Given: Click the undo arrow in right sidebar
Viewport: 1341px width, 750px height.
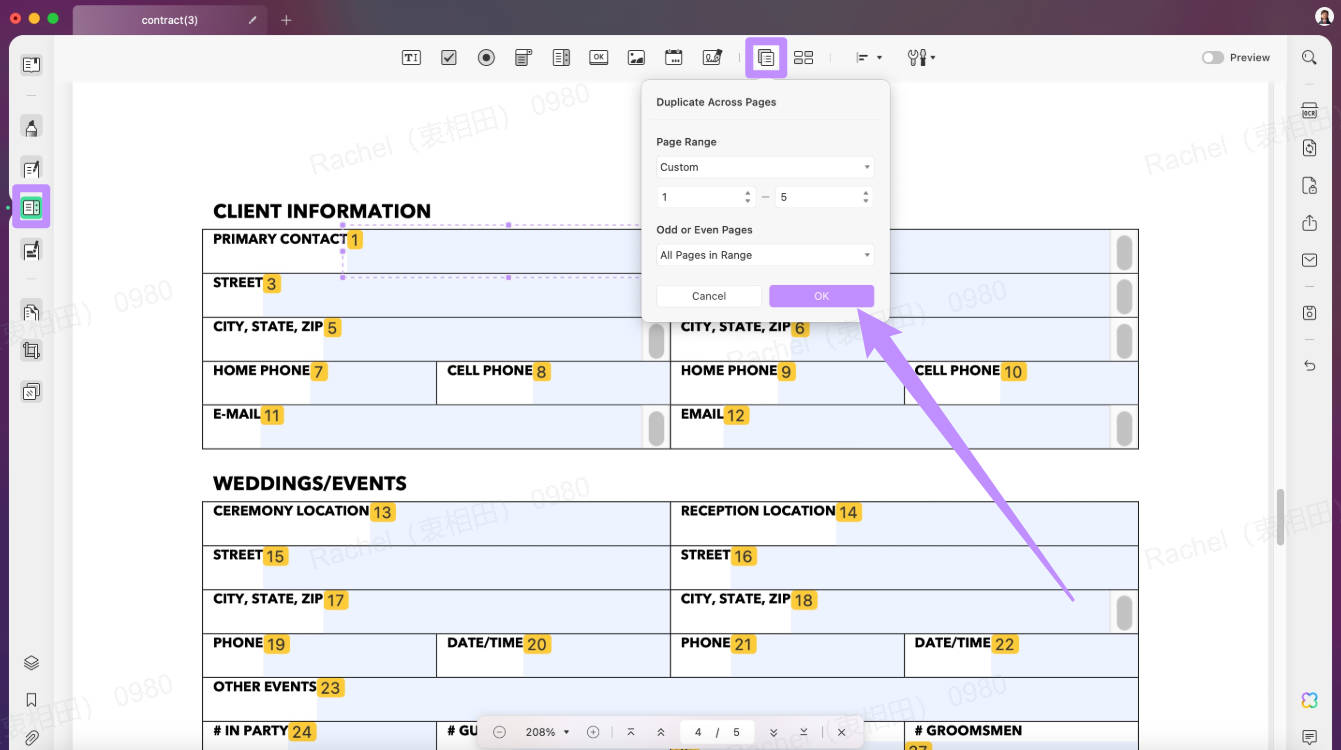Looking at the screenshot, I should point(1309,366).
